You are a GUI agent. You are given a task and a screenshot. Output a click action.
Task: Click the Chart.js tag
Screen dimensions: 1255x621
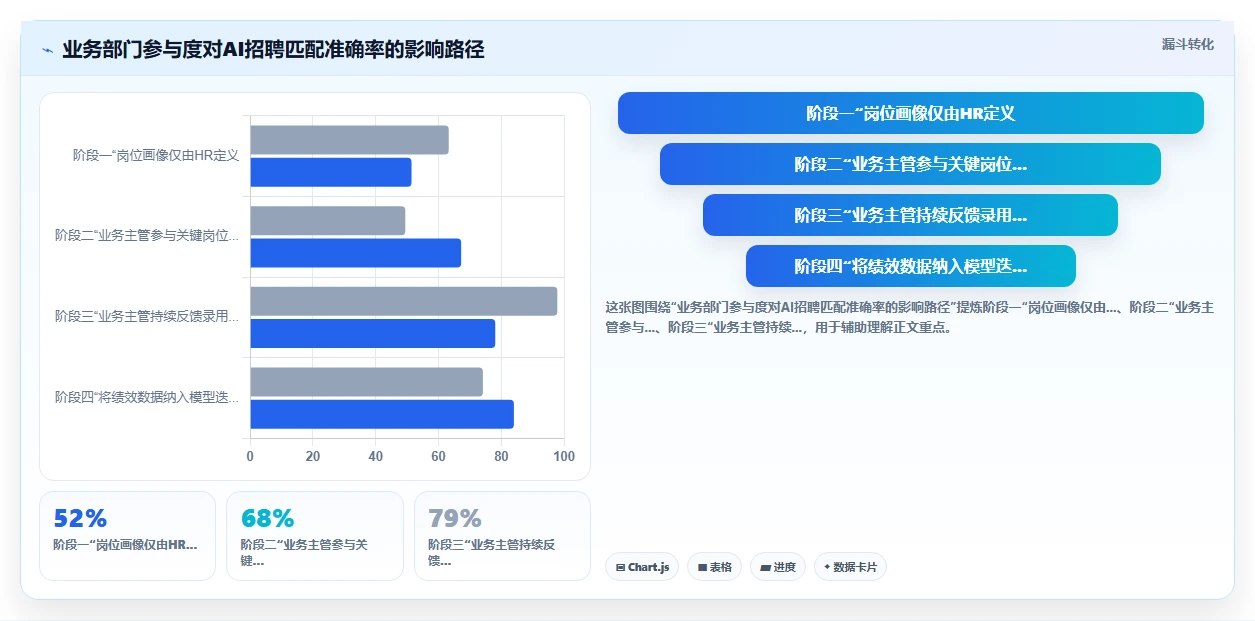point(642,567)
